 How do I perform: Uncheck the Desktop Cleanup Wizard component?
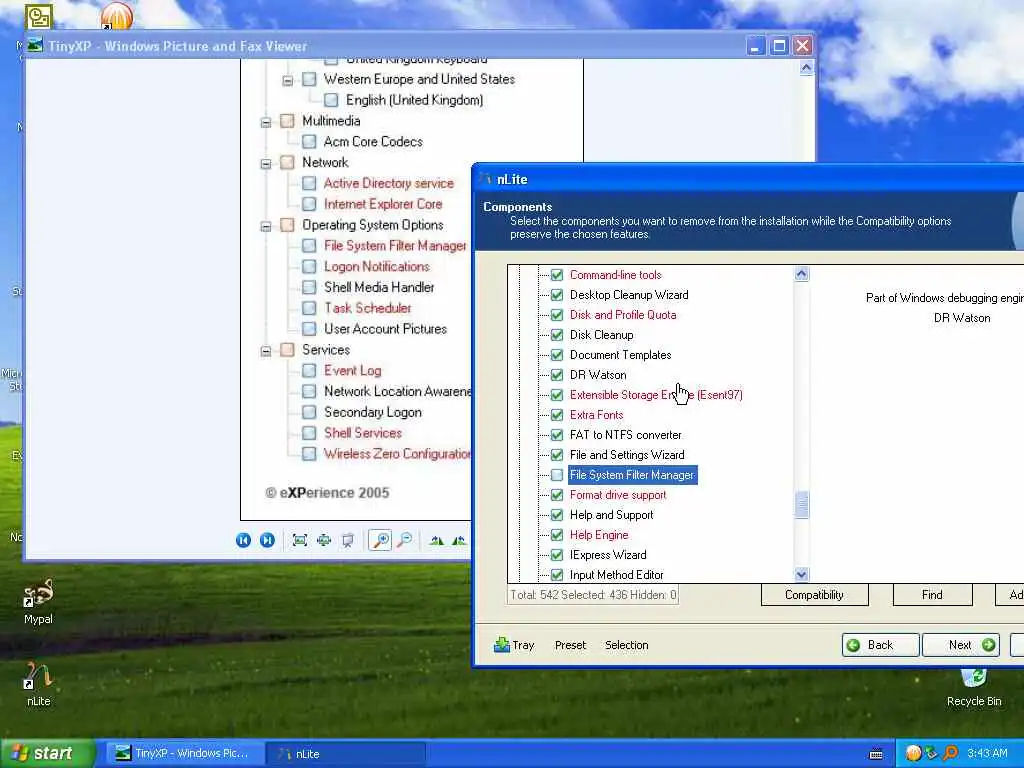(556, 295)
